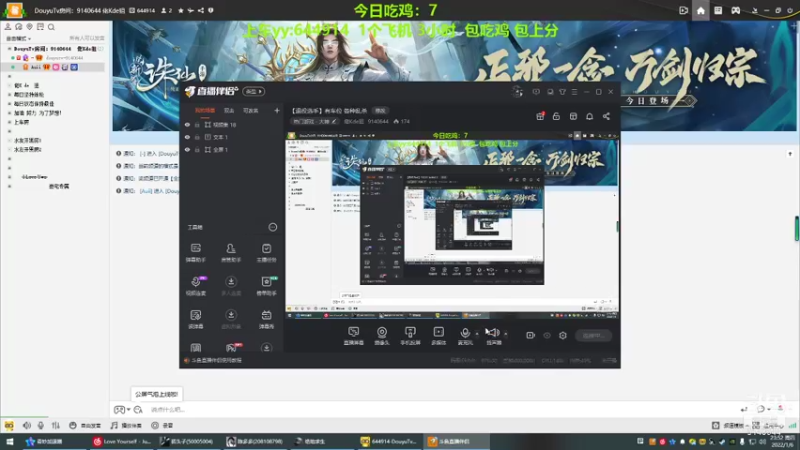
Task: Add a camera source
Action: 382,336
